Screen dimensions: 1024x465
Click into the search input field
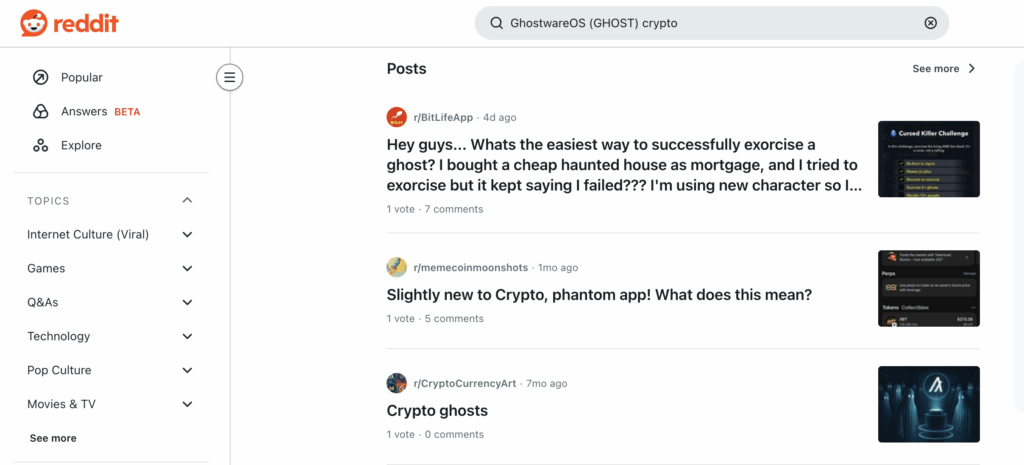click(x=700, y=23)
